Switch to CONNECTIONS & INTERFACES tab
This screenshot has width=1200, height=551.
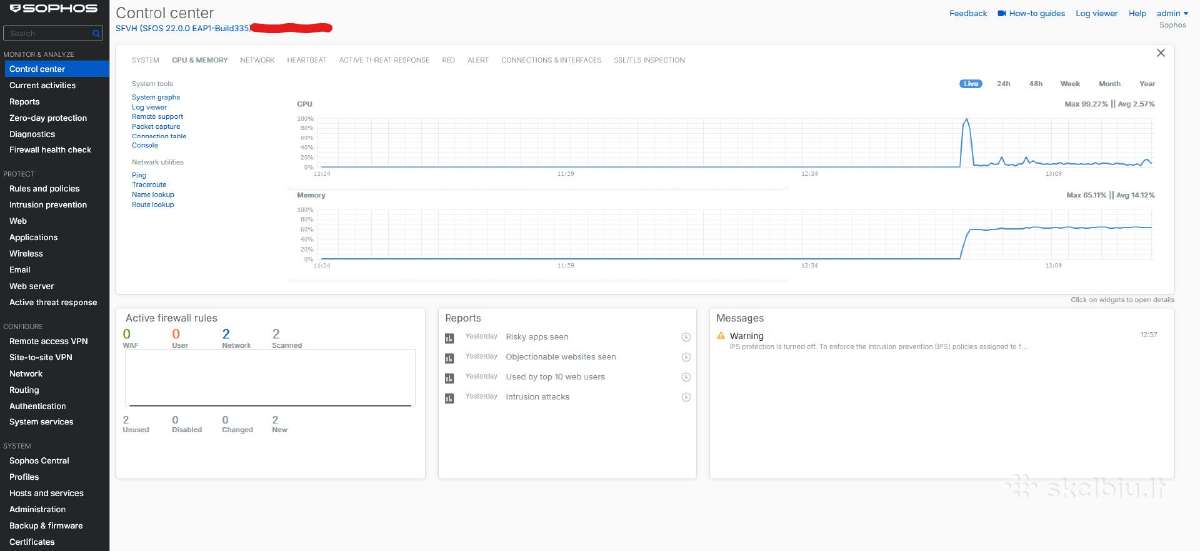[x=551, y=60]
